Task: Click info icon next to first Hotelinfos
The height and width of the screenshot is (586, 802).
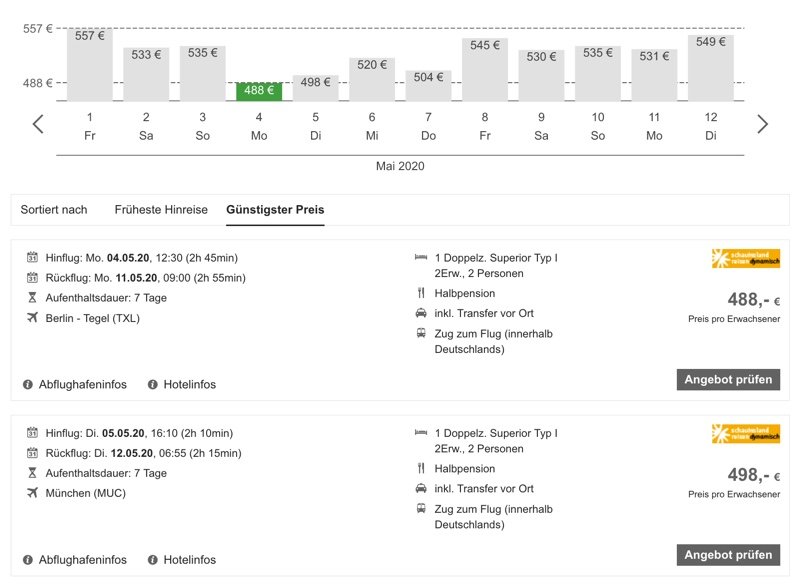Action: (153, 384)
